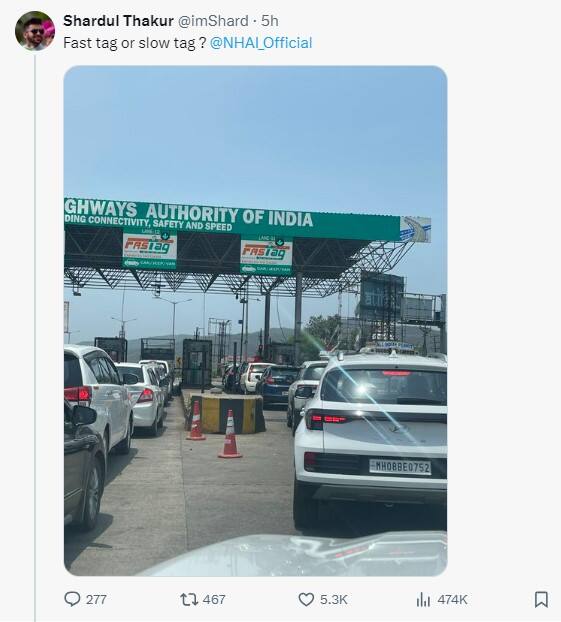
Task: Like the tweet with the heart icon
Action: pyautogui.click(x=306, y=599)
